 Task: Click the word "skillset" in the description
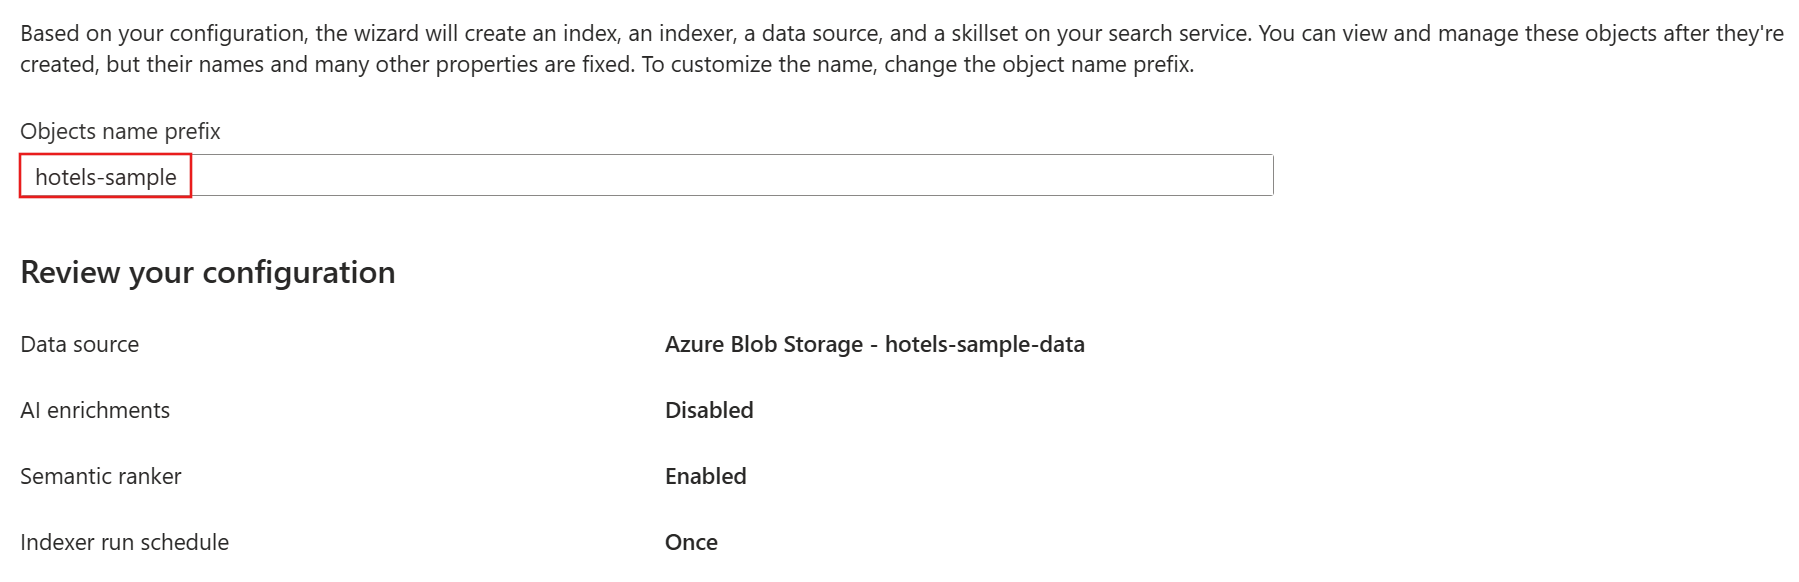[984, 33]
